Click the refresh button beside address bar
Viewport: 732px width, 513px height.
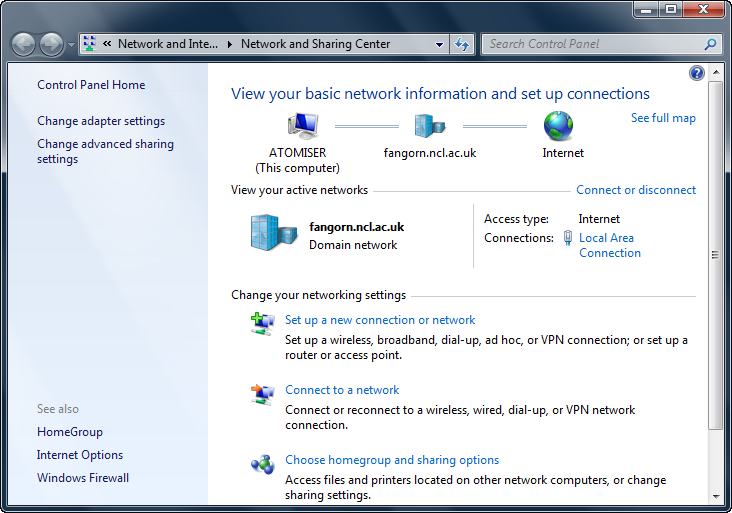coord(462,44)
